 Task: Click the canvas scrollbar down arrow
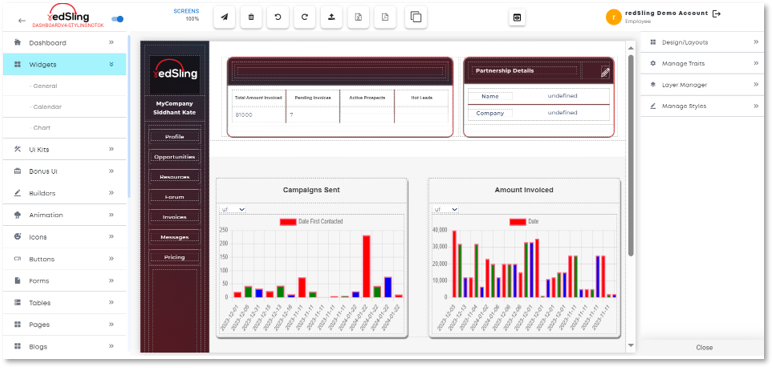click(631, 345)
